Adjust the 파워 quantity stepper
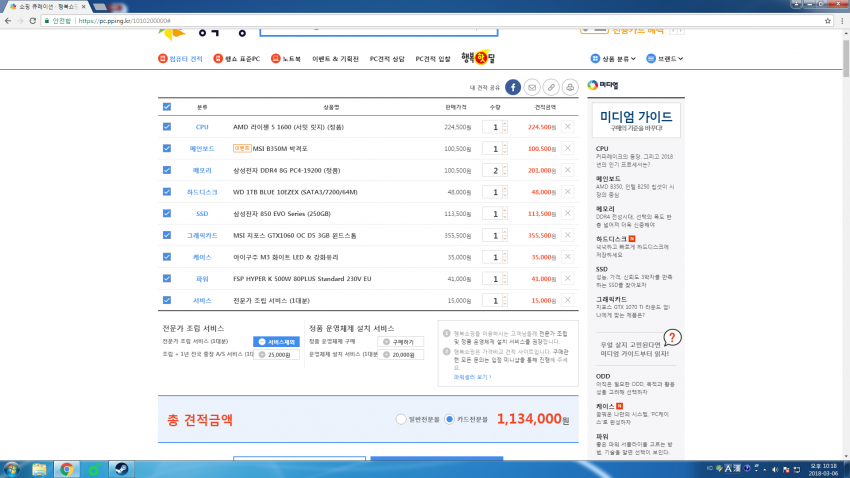 click(505, 279)
